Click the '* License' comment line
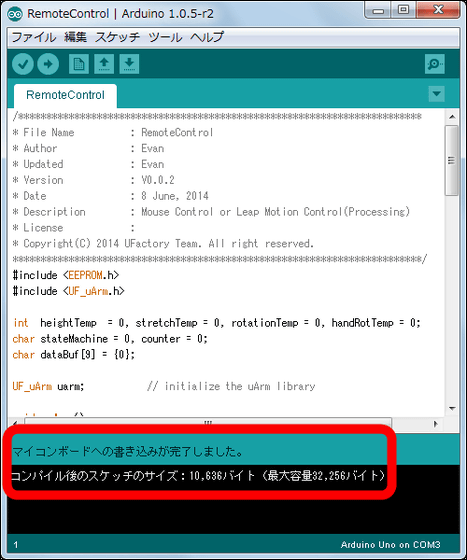This screenshot has width=467, height=560. (74, 228)
